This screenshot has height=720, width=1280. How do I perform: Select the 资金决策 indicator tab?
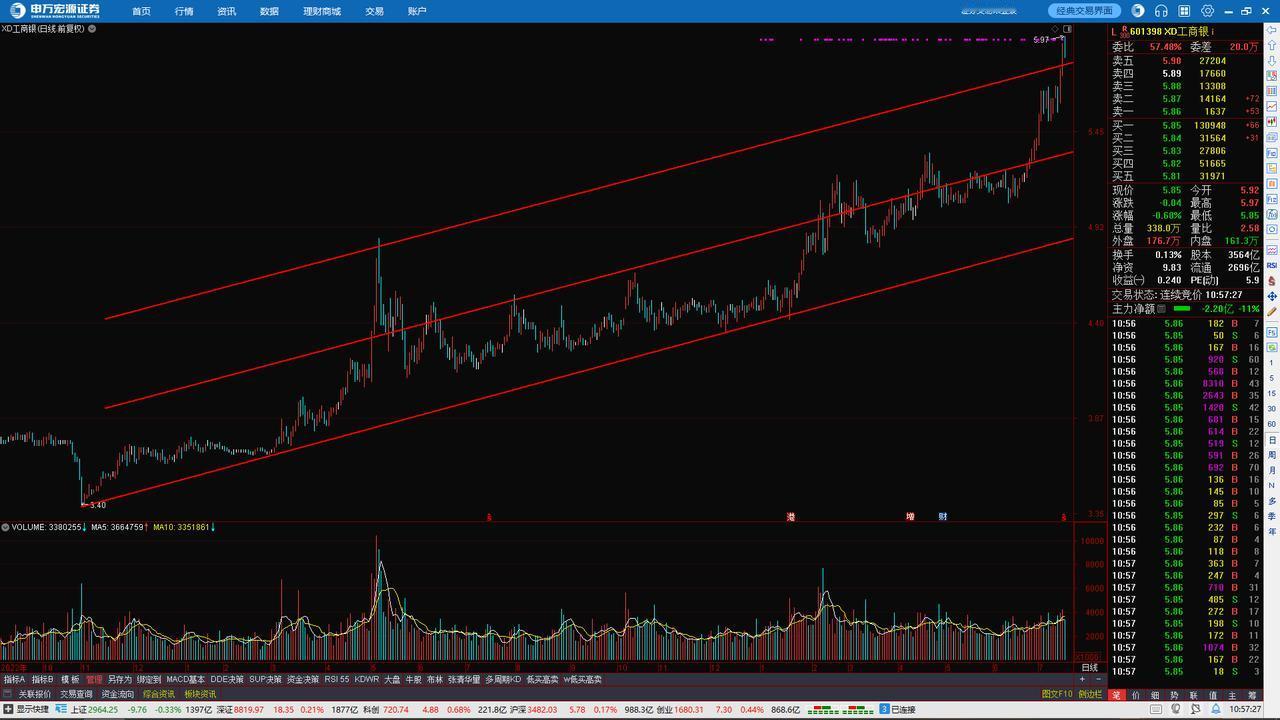click(x=303, y=679)
